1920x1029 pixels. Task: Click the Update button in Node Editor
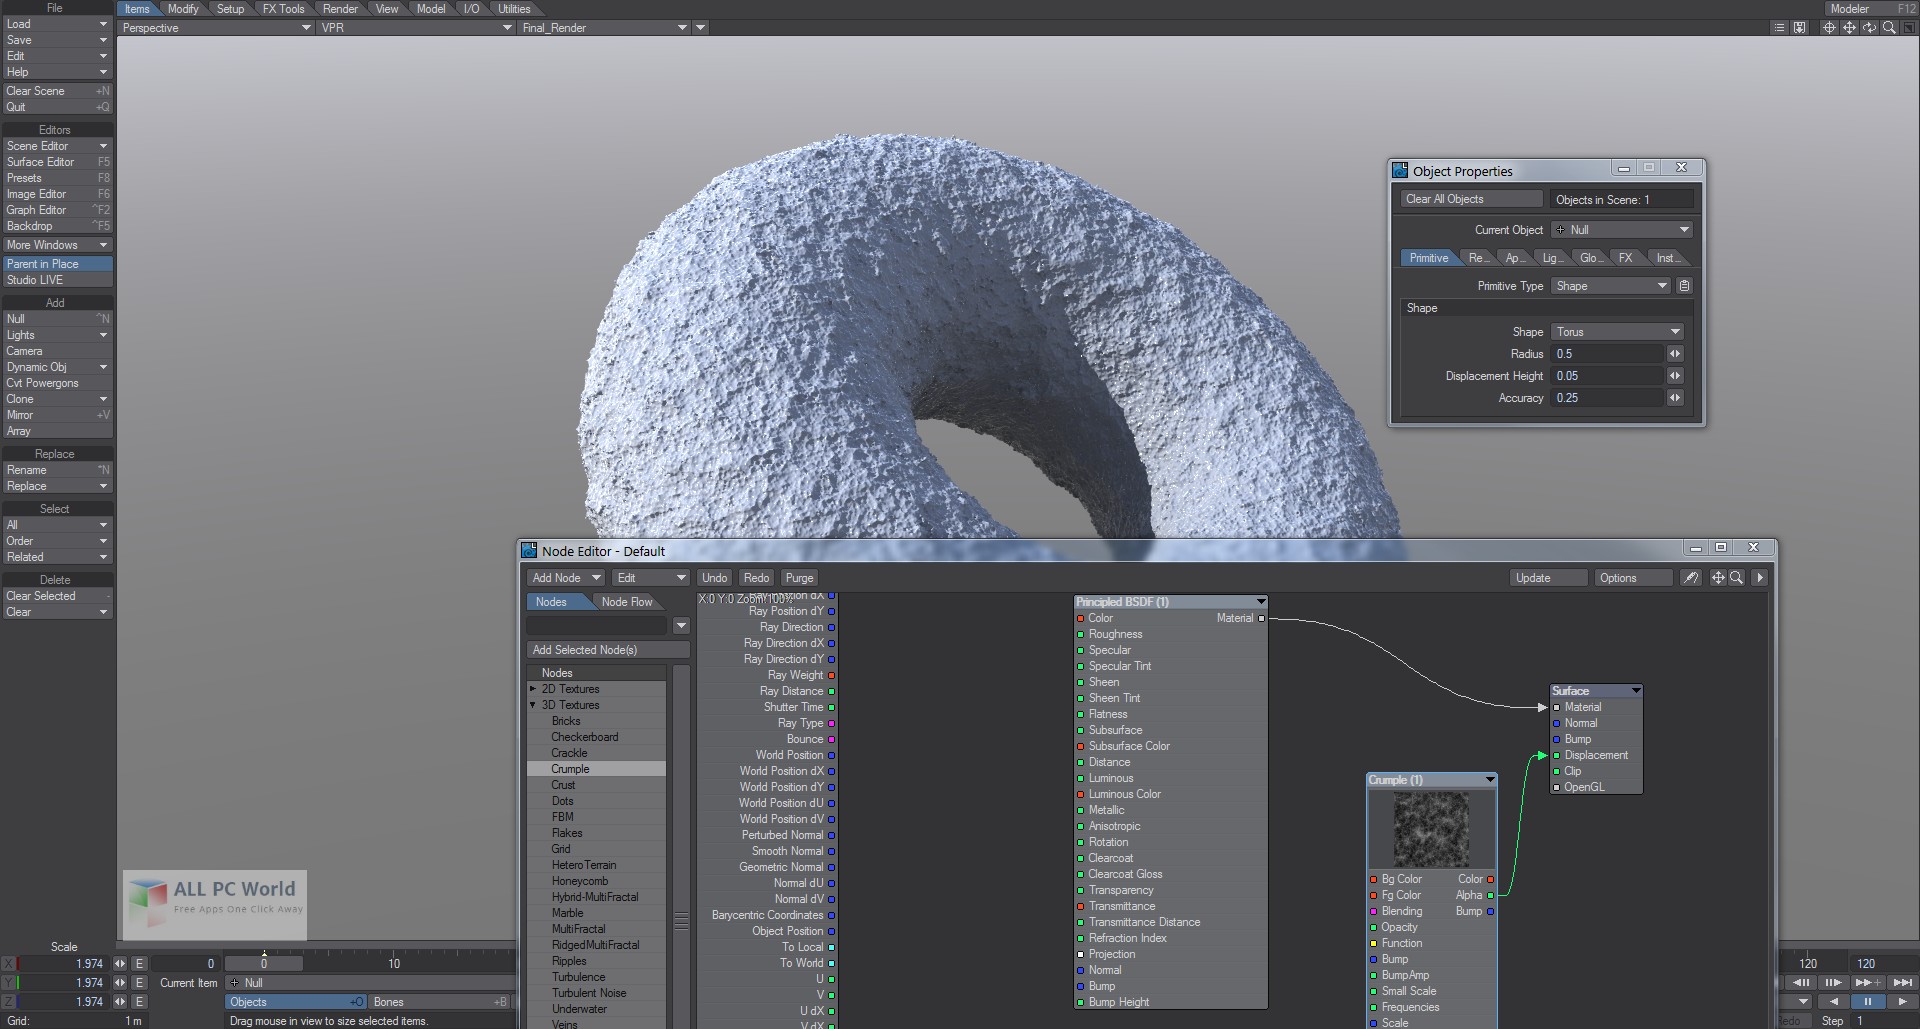[1548, 578]
